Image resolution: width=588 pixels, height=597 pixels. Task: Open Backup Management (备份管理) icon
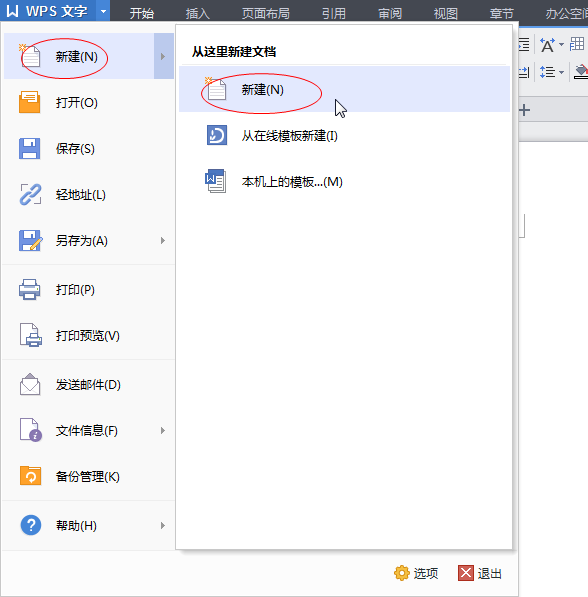(30, 476)
